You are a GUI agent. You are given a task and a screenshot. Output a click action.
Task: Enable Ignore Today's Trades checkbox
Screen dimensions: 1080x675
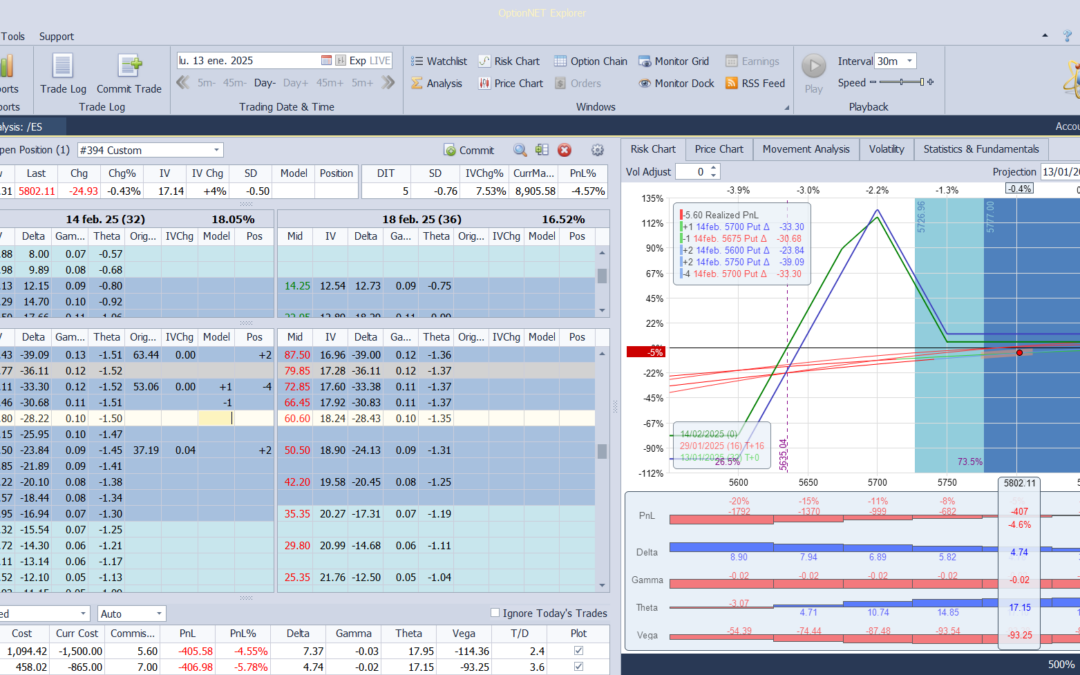tap(496, 613)
